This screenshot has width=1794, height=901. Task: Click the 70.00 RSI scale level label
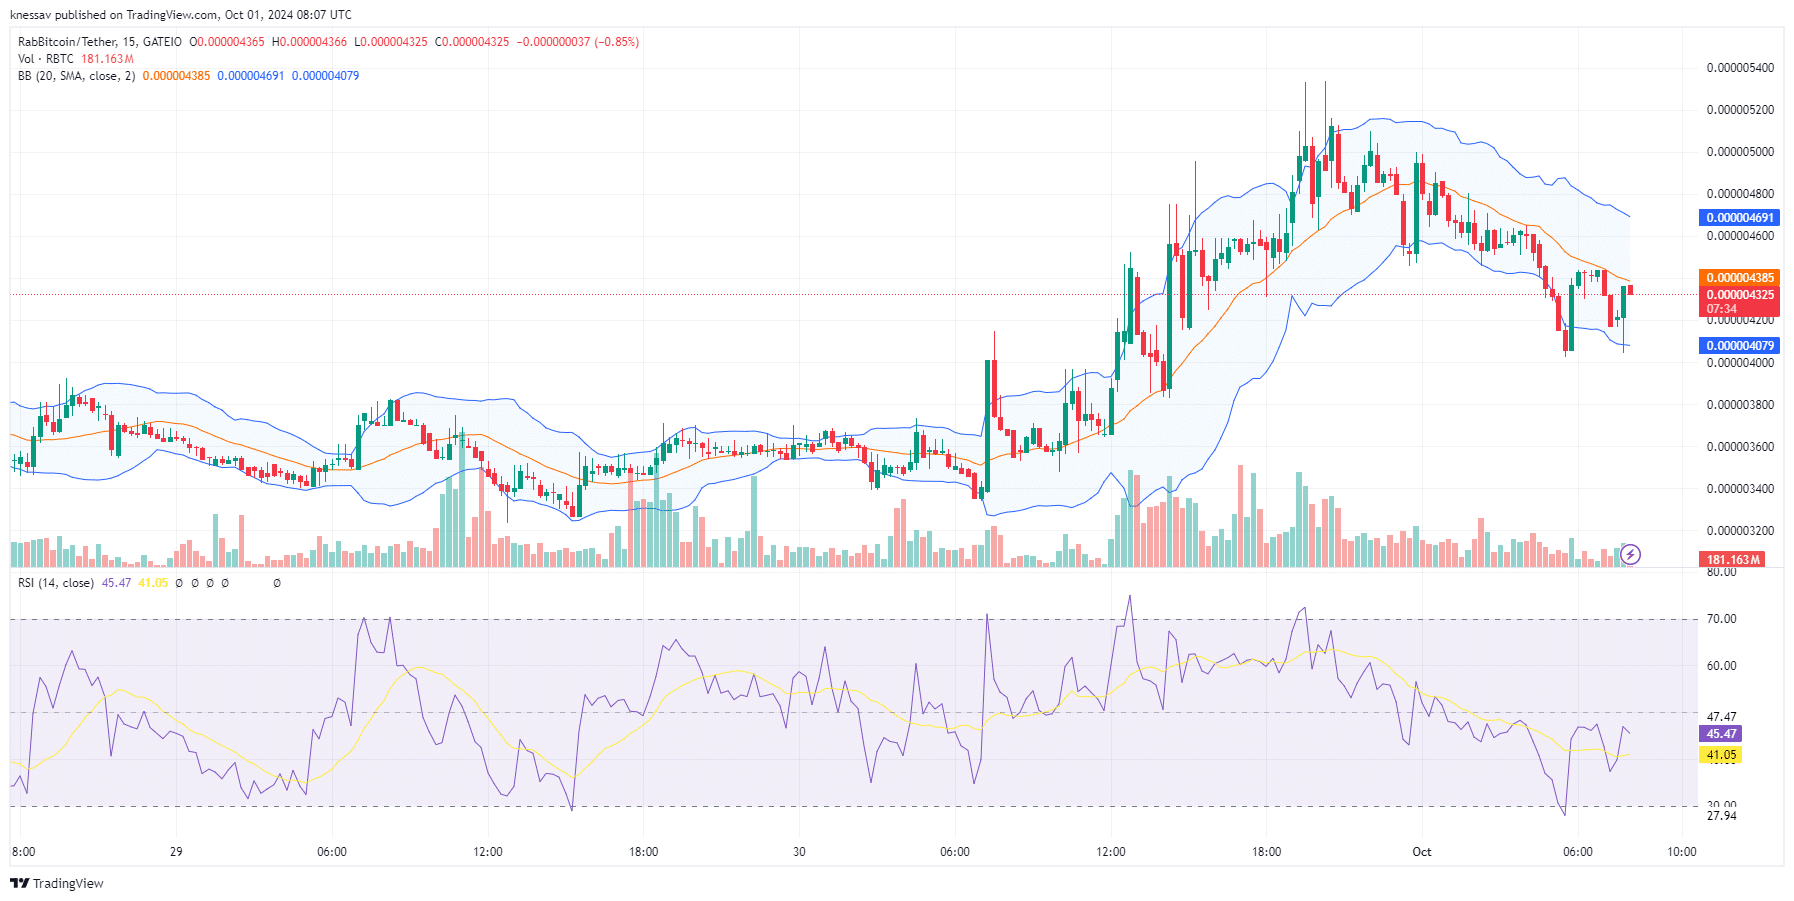point(1721,619)
